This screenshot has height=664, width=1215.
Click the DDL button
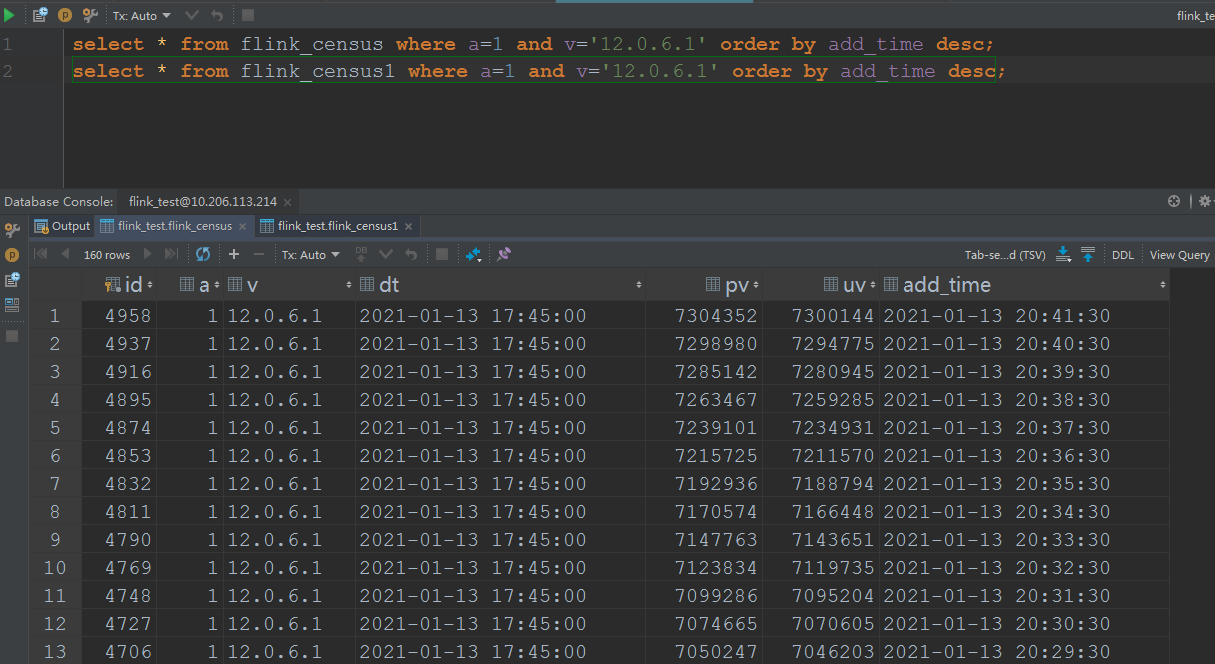[1122, 255]
